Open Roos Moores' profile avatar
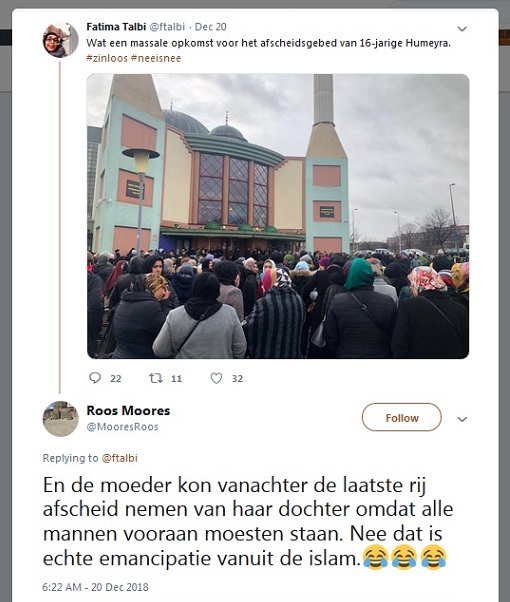 click(x=60, y=419)
